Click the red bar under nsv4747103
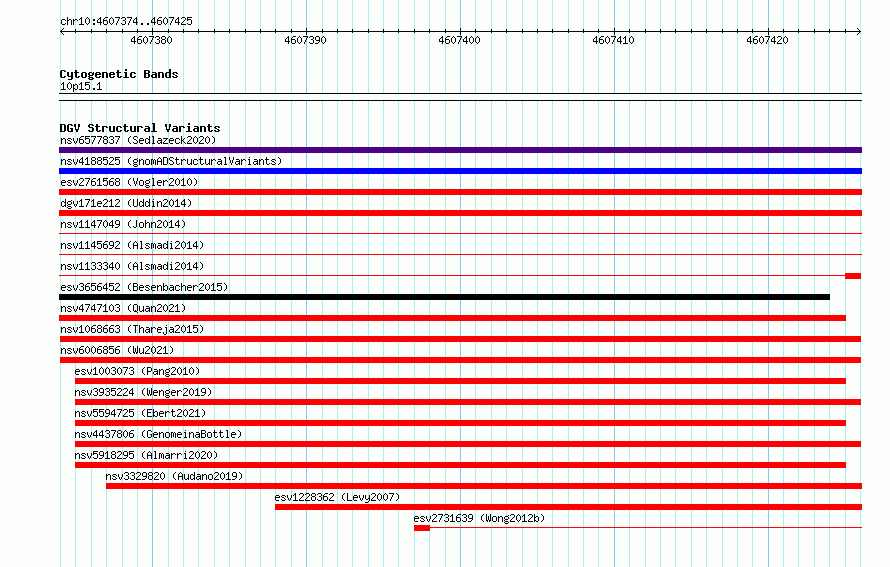890x567 pixels. click(x=452, y=318)
